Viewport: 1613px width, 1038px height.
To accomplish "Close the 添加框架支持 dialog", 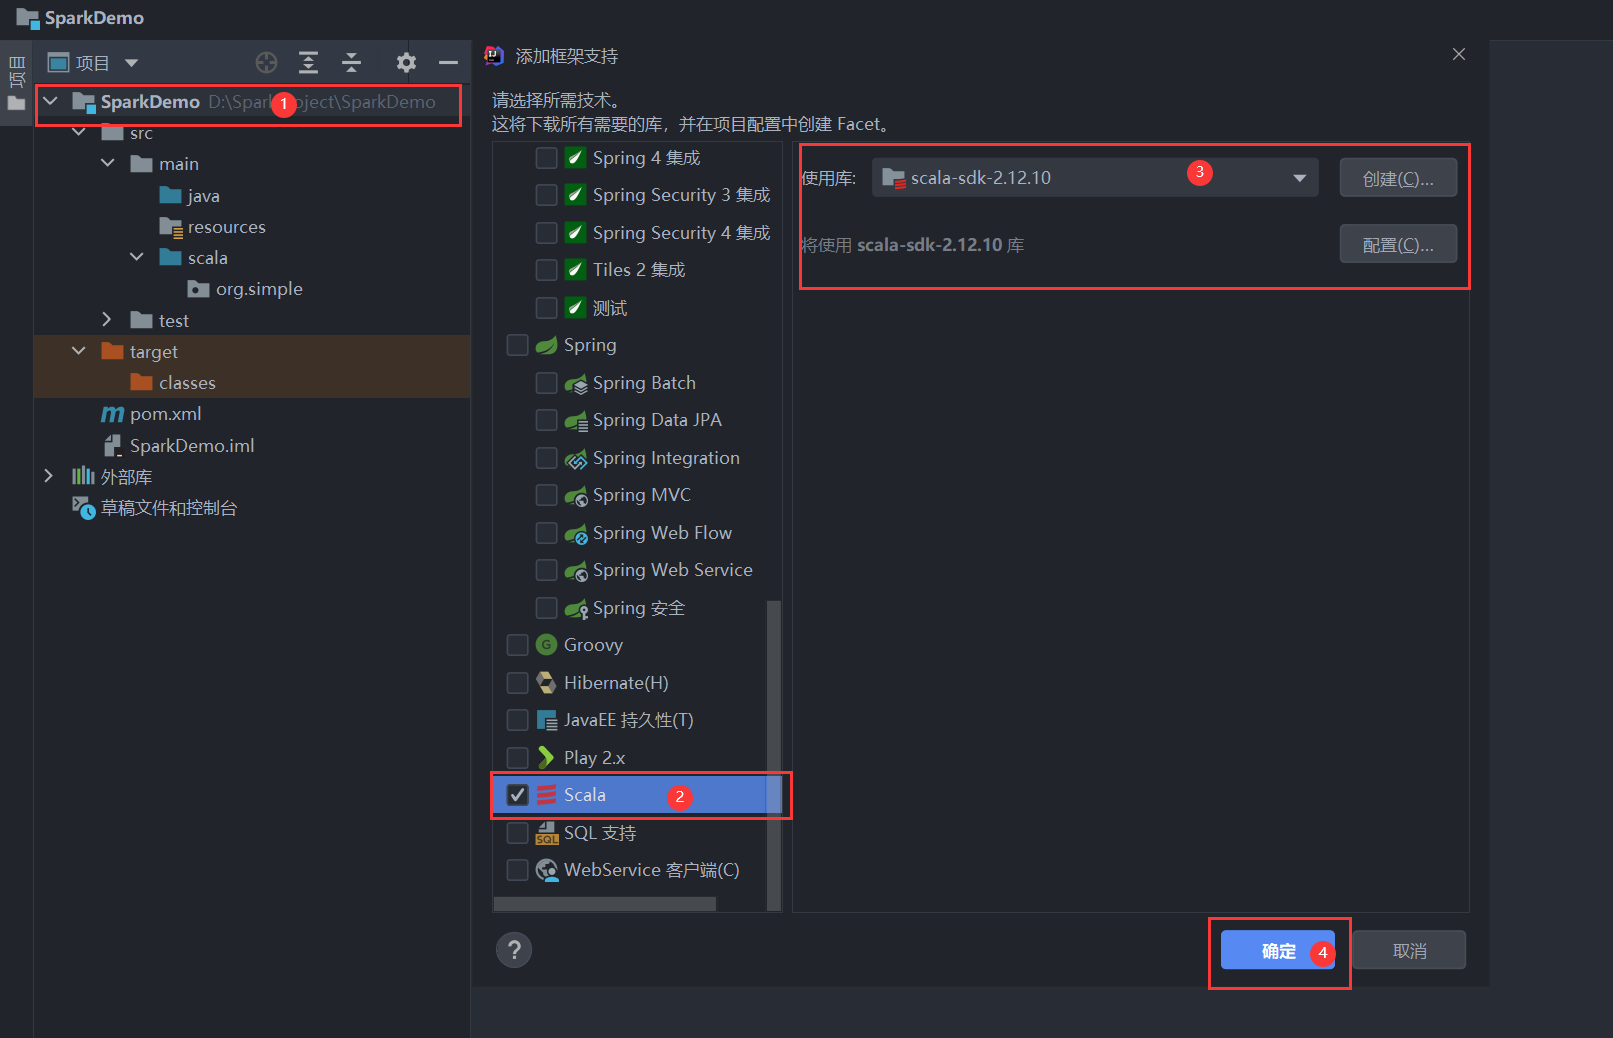I will pyautogui.click(x=1459, y=54).
